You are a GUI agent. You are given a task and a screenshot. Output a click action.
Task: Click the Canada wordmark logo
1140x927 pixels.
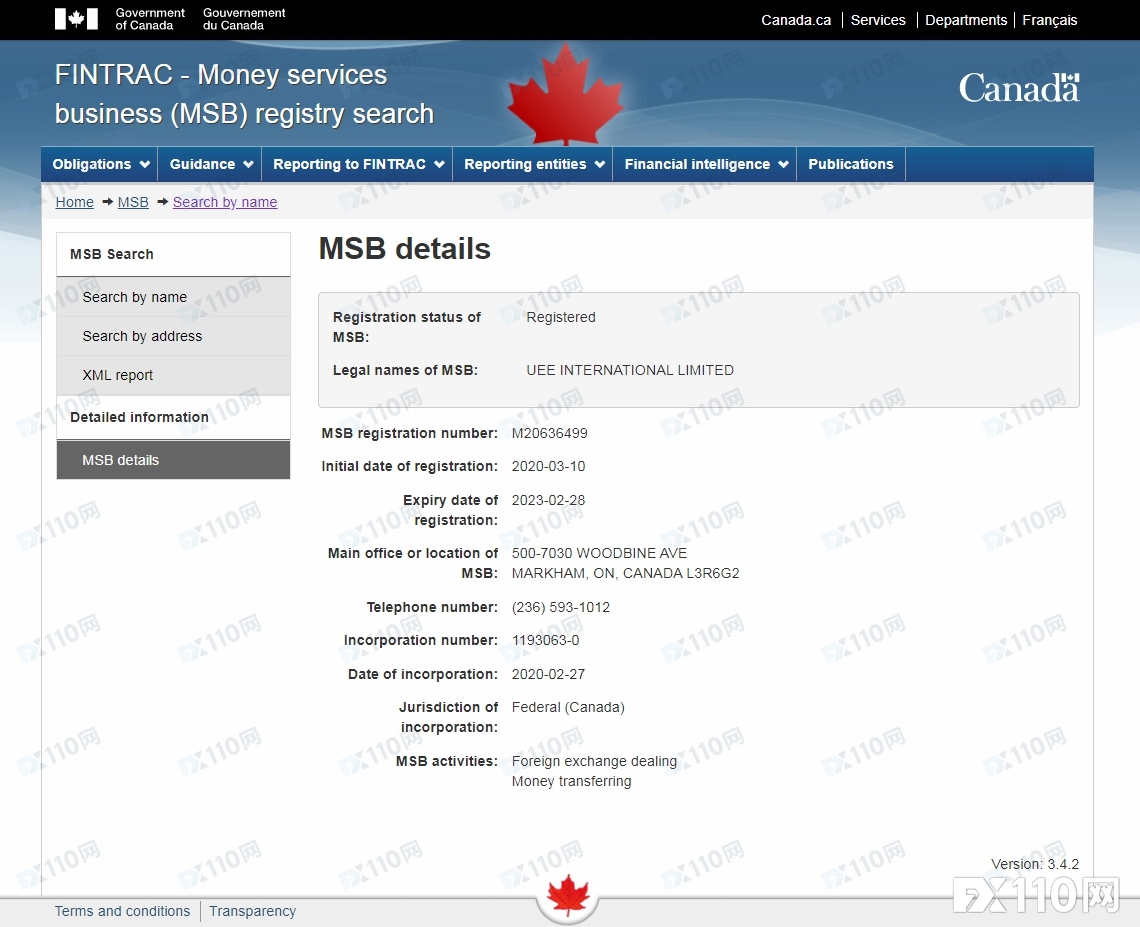[1019, 89]
